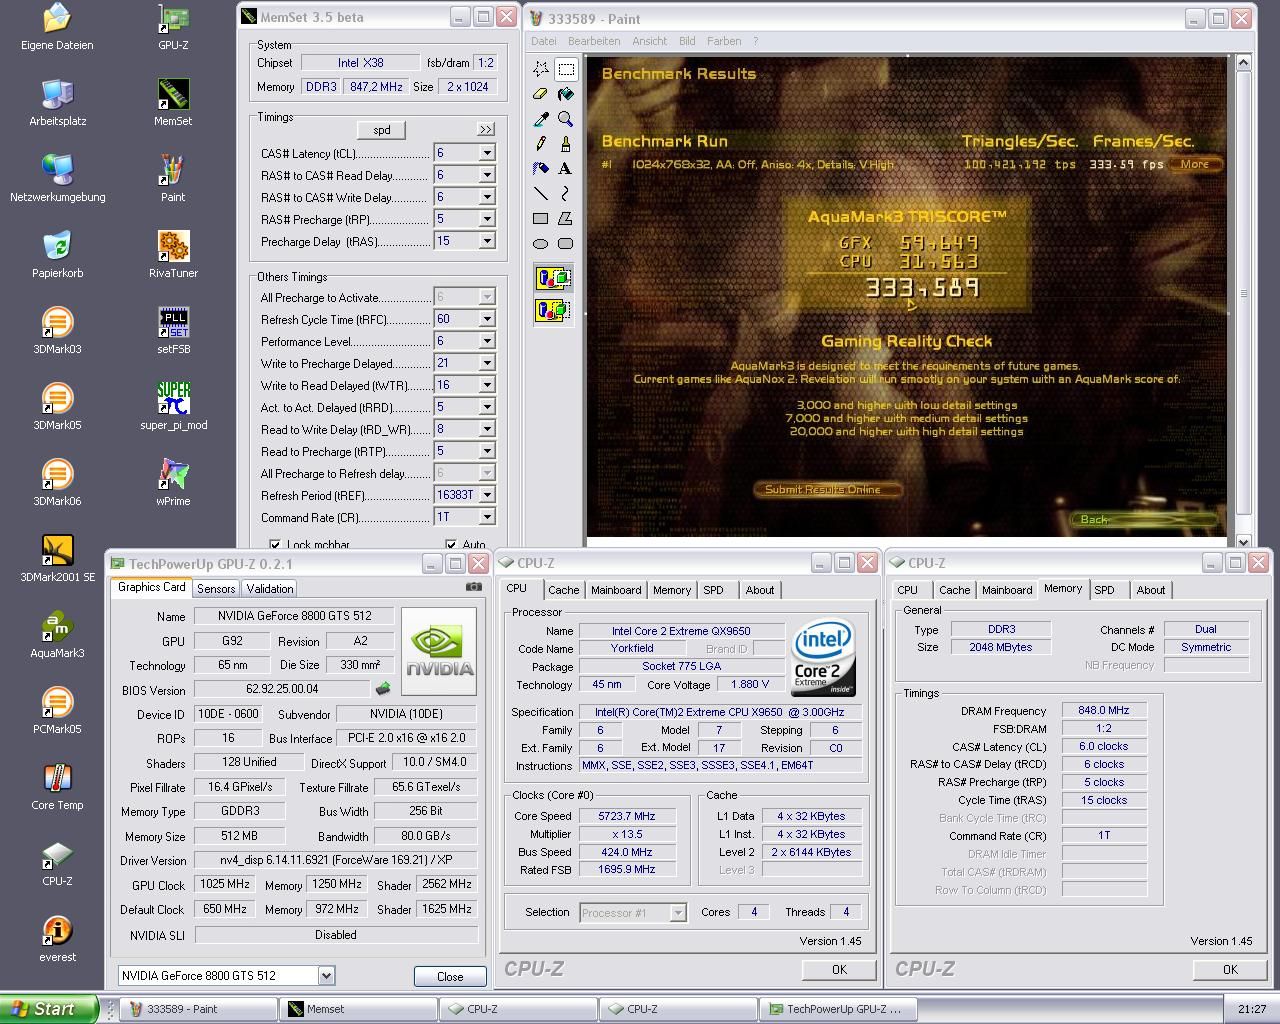The height and width of the screenshot is (1024, 1280).
Task: Select the super_pi_mod desktop icon
Action: pos(173,406)
